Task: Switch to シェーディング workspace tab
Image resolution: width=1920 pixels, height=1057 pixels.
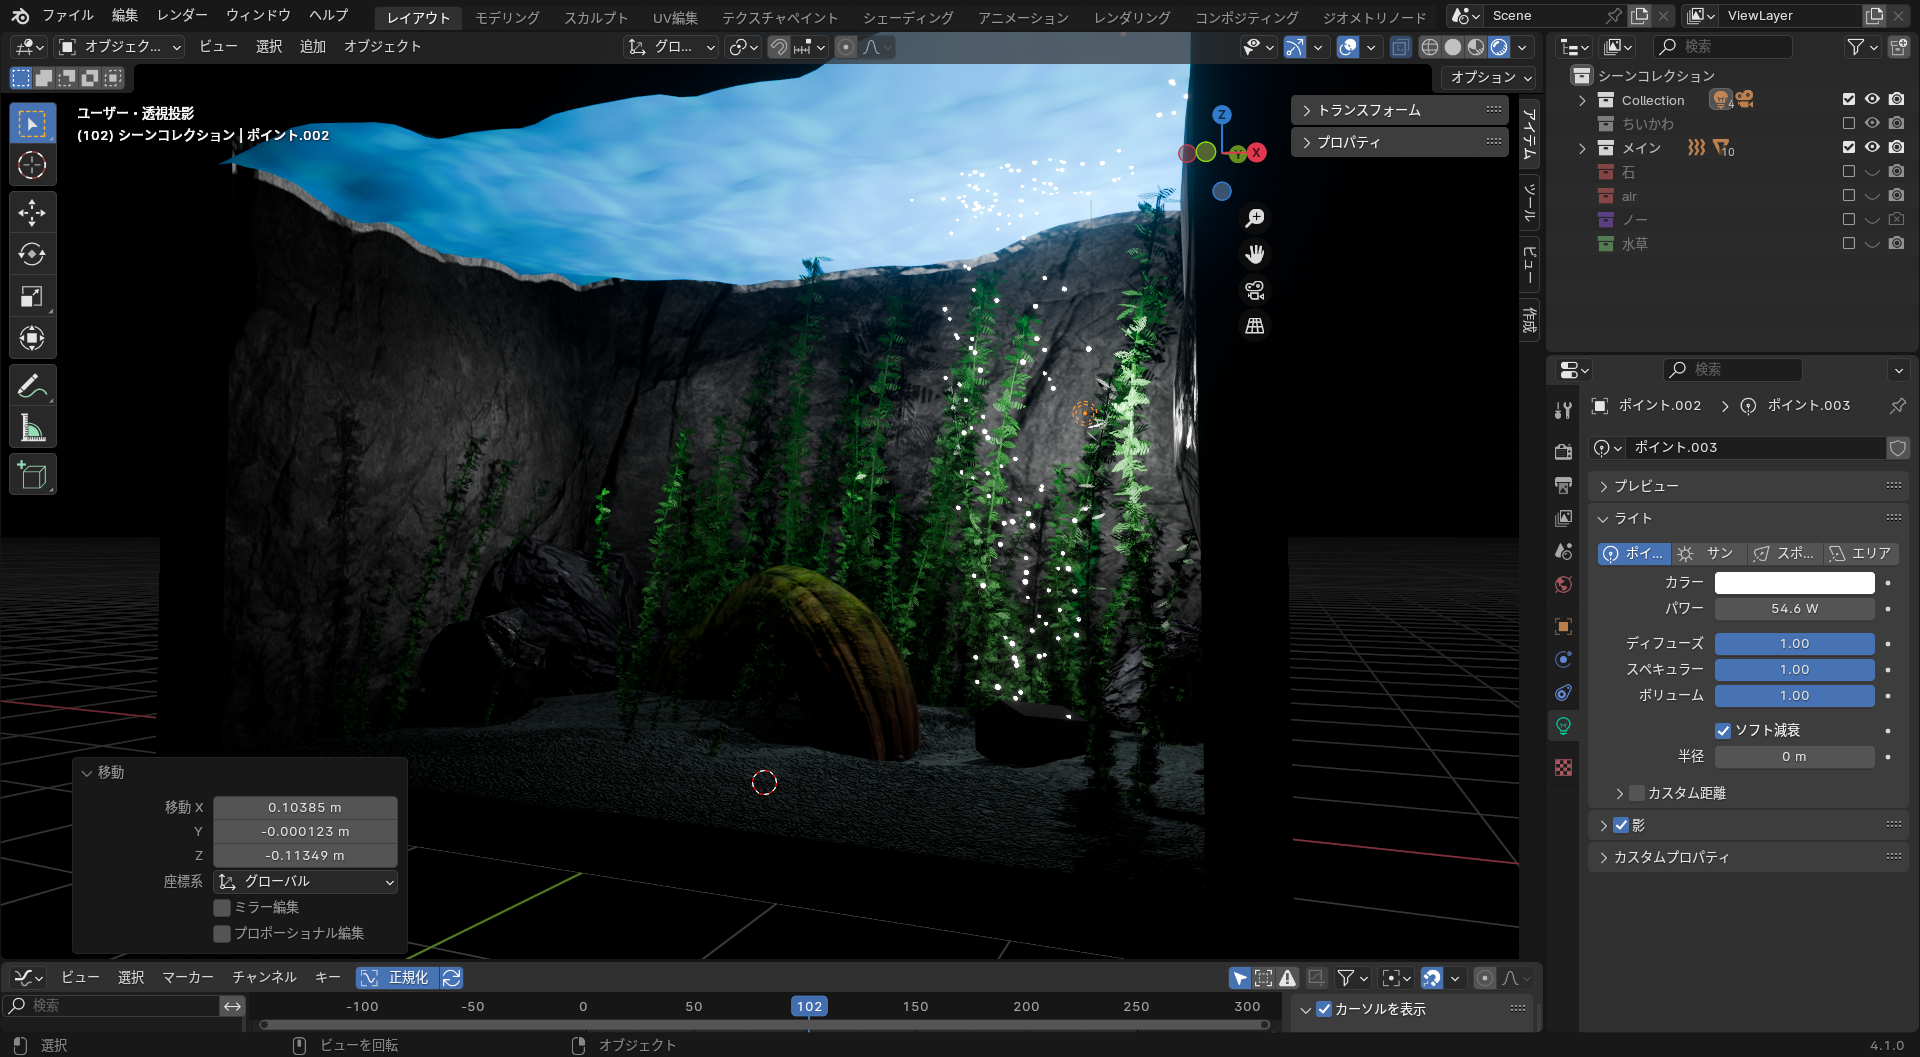Action: pos(908,18)
